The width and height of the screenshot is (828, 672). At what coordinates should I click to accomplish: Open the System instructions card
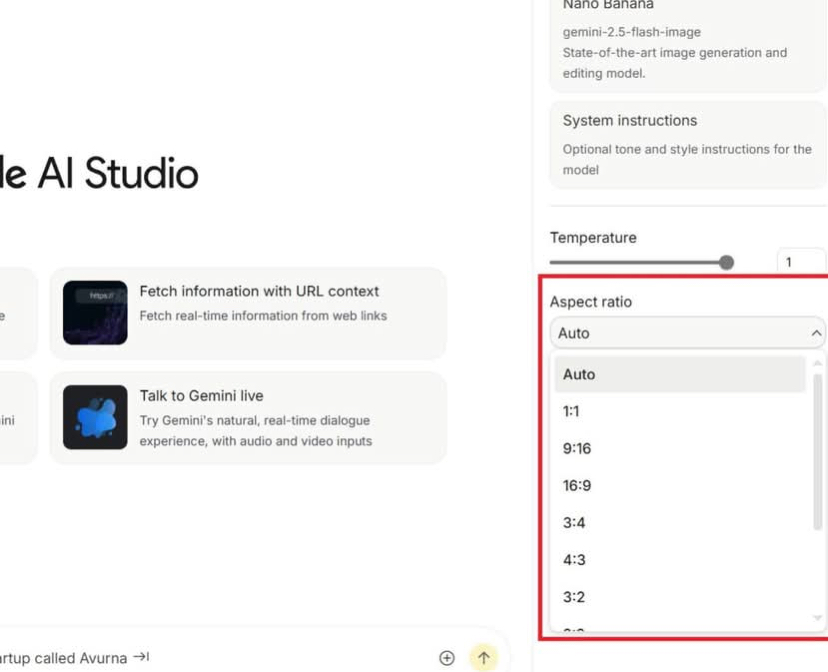pyautogui.click(x=688, y=145)
